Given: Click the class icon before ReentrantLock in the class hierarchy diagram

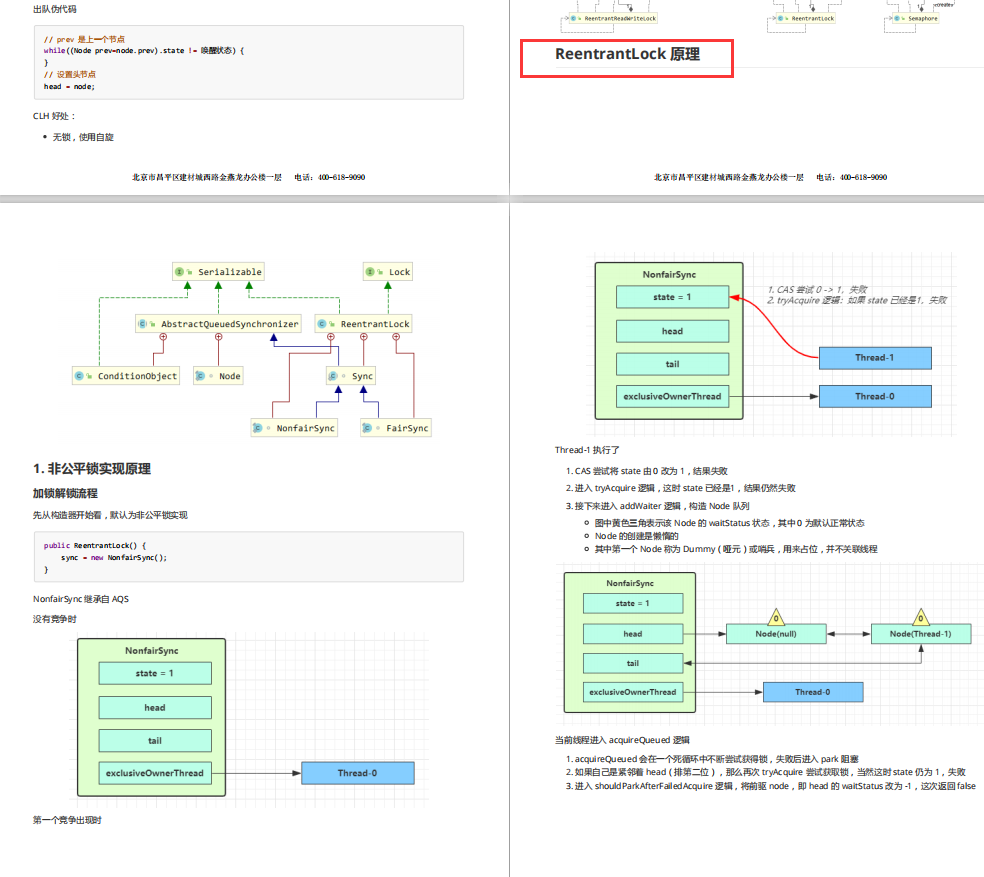Looking at the screenshot, I should [322, 324].
